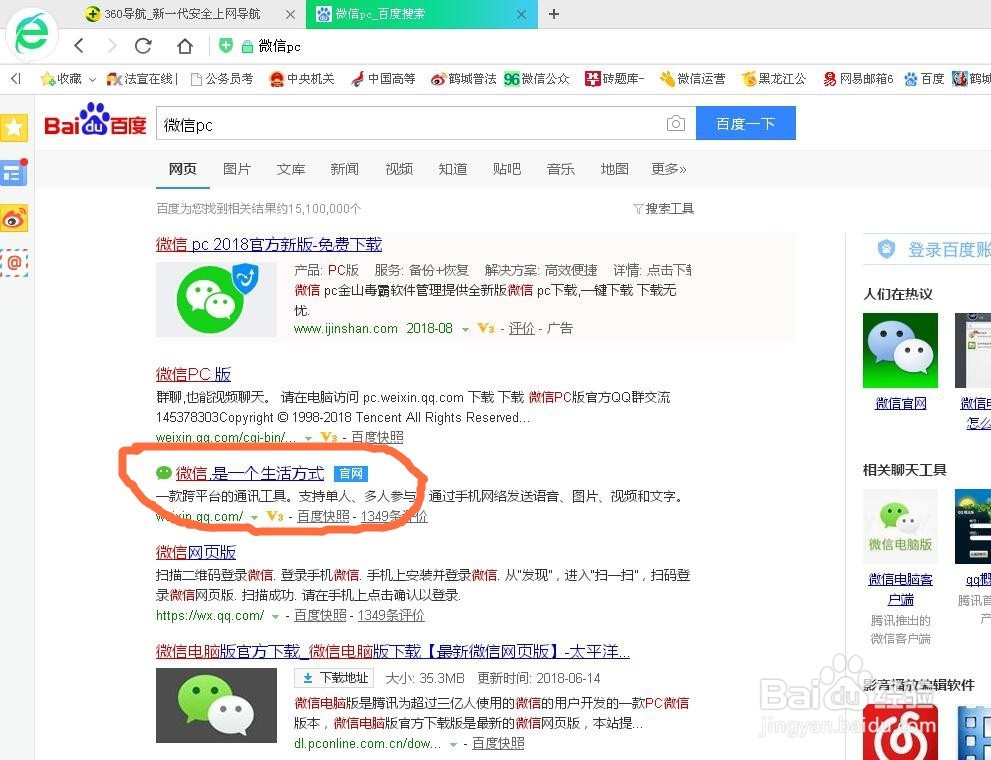Open the 微信PC版 result link
This screenshot has height=760, width=991.
tap(193, 374)
